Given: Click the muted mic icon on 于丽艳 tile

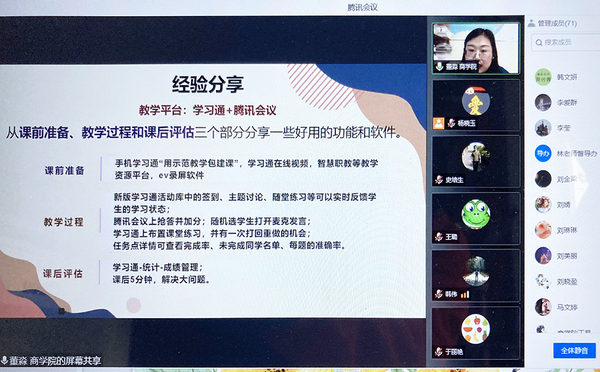Looking at the screenshot, I should 439,351.
